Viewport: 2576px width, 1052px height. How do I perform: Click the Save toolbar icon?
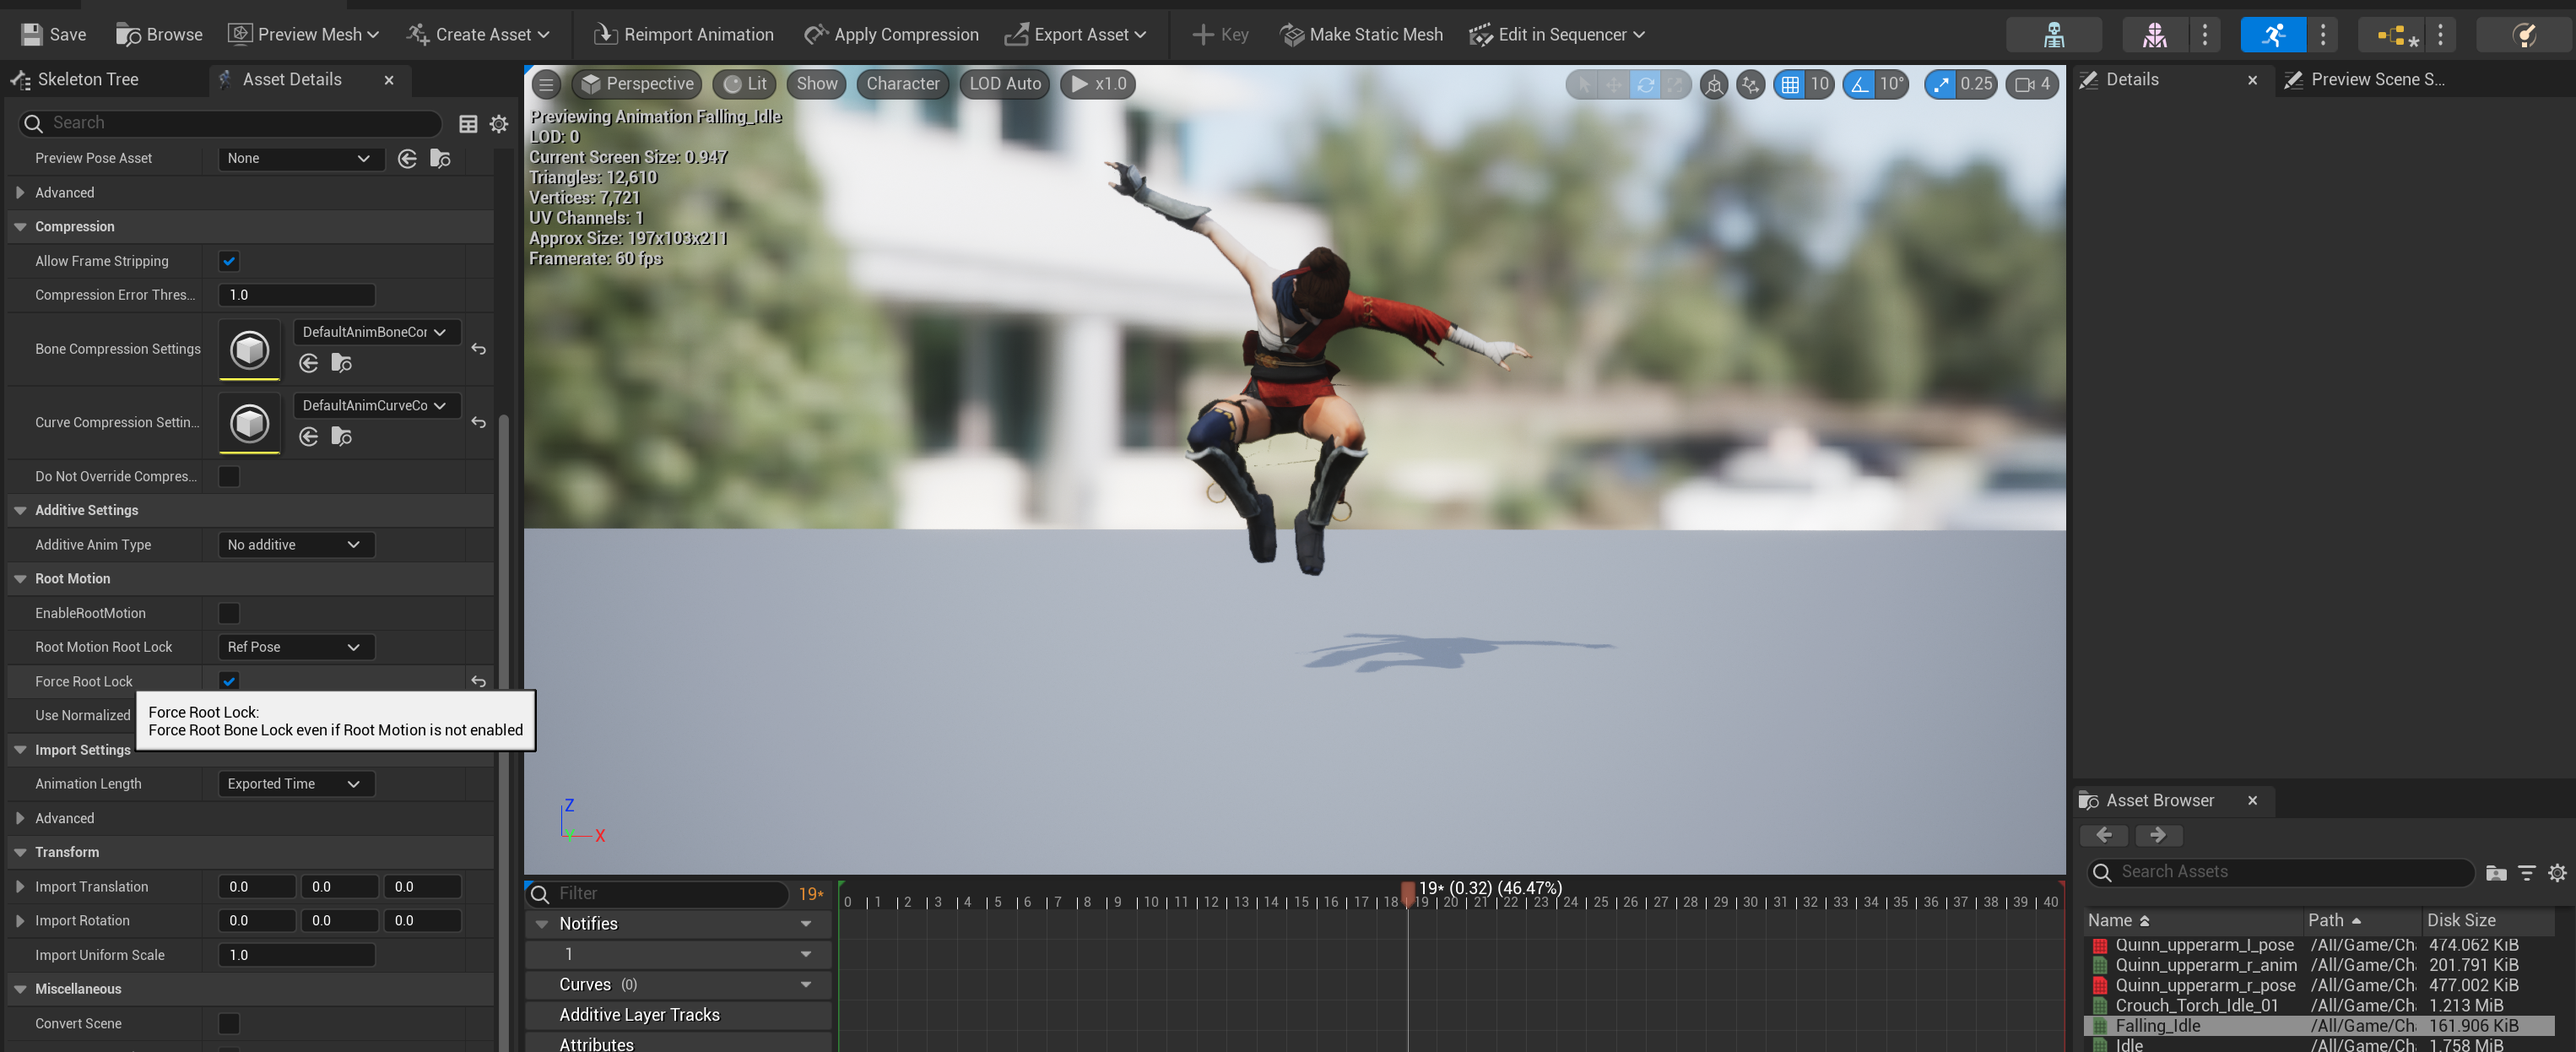tap(33, 34)
